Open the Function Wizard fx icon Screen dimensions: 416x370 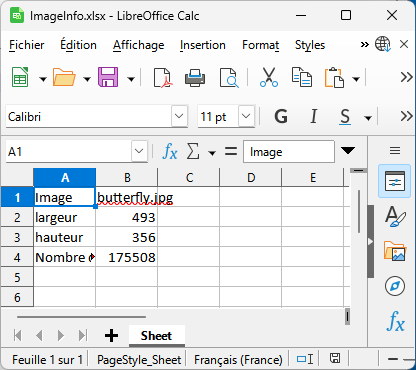pyautogui.click(x=170, y=152)
